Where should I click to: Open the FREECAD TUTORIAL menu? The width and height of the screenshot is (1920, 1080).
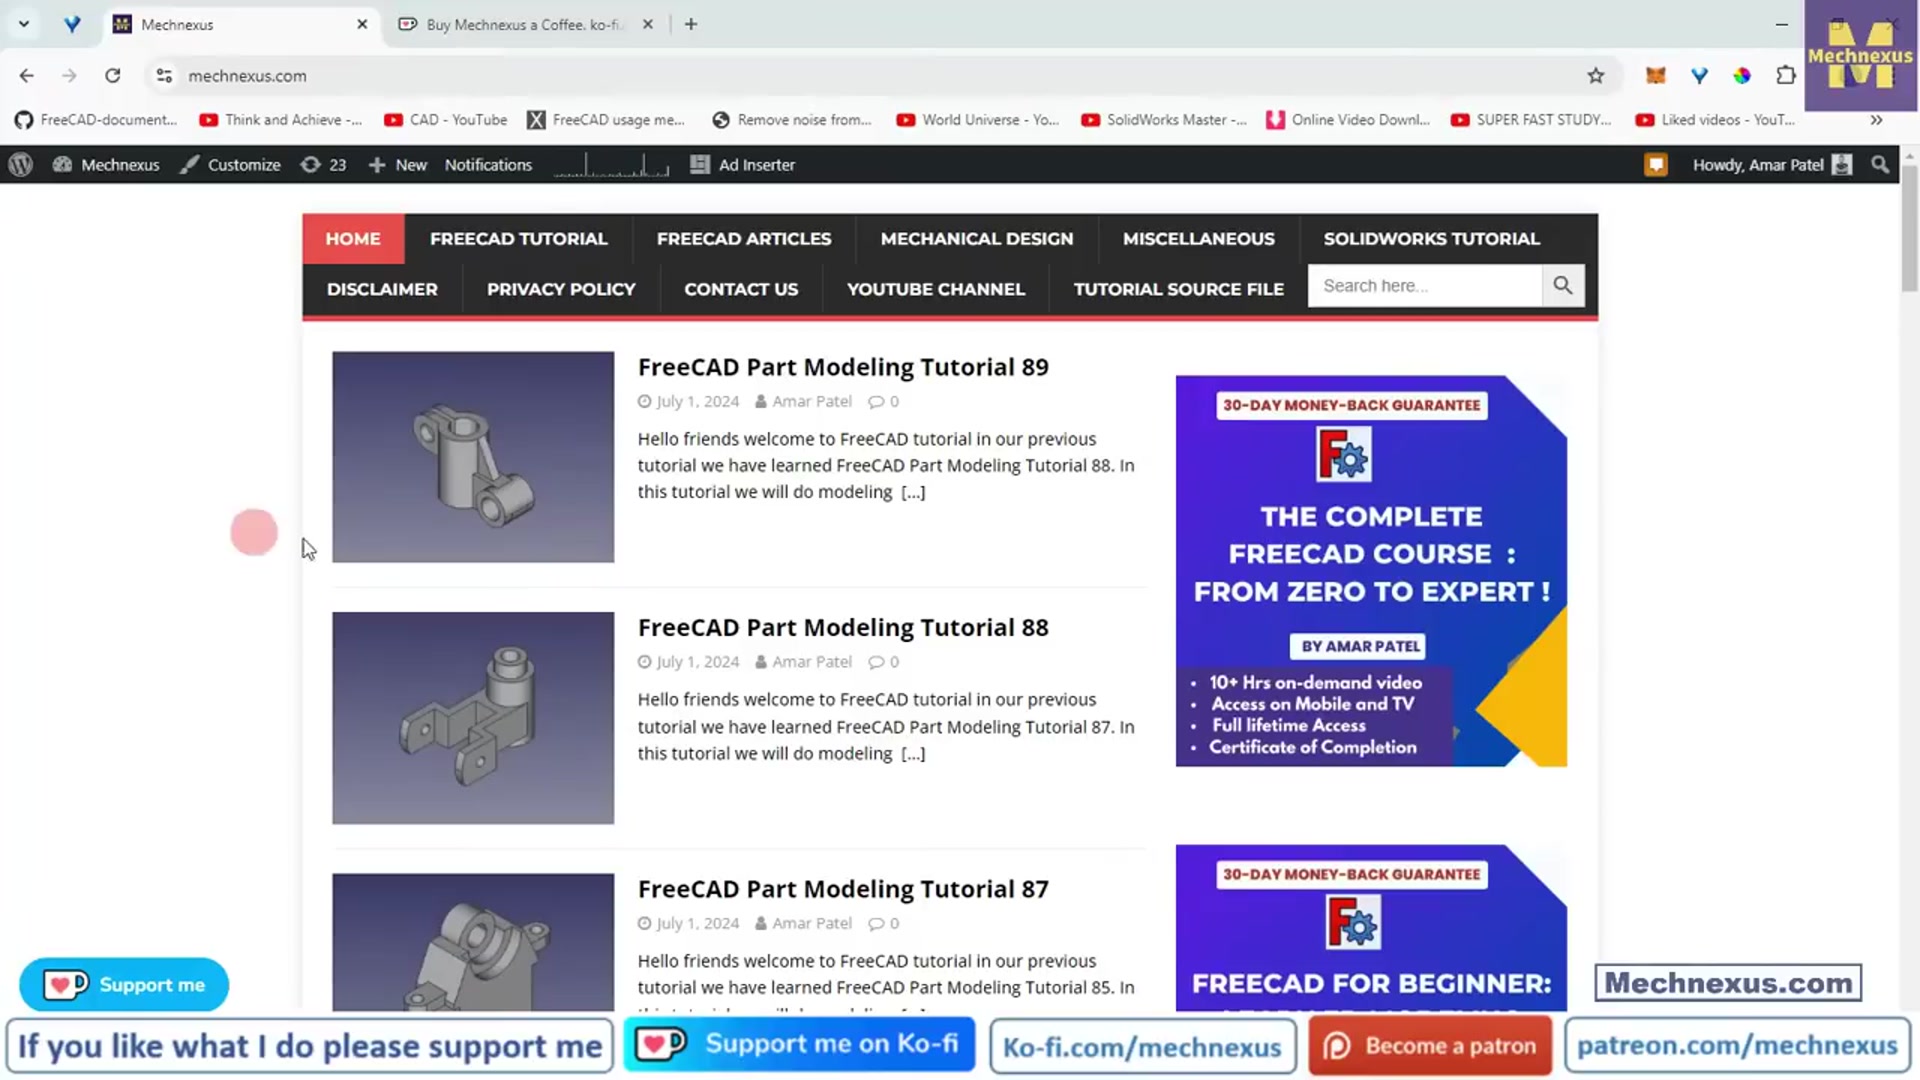pyautogui.click(x=519, y=239)
